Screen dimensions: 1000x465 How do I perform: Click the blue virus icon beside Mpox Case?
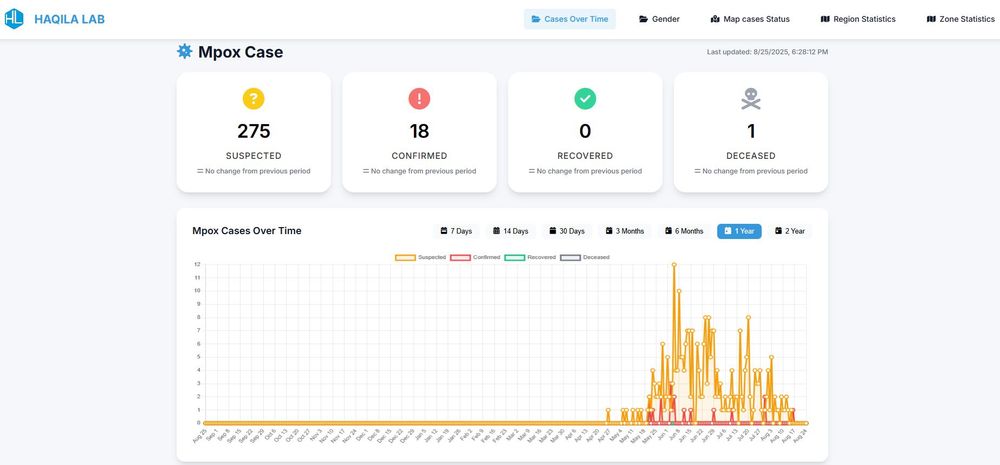184,52
